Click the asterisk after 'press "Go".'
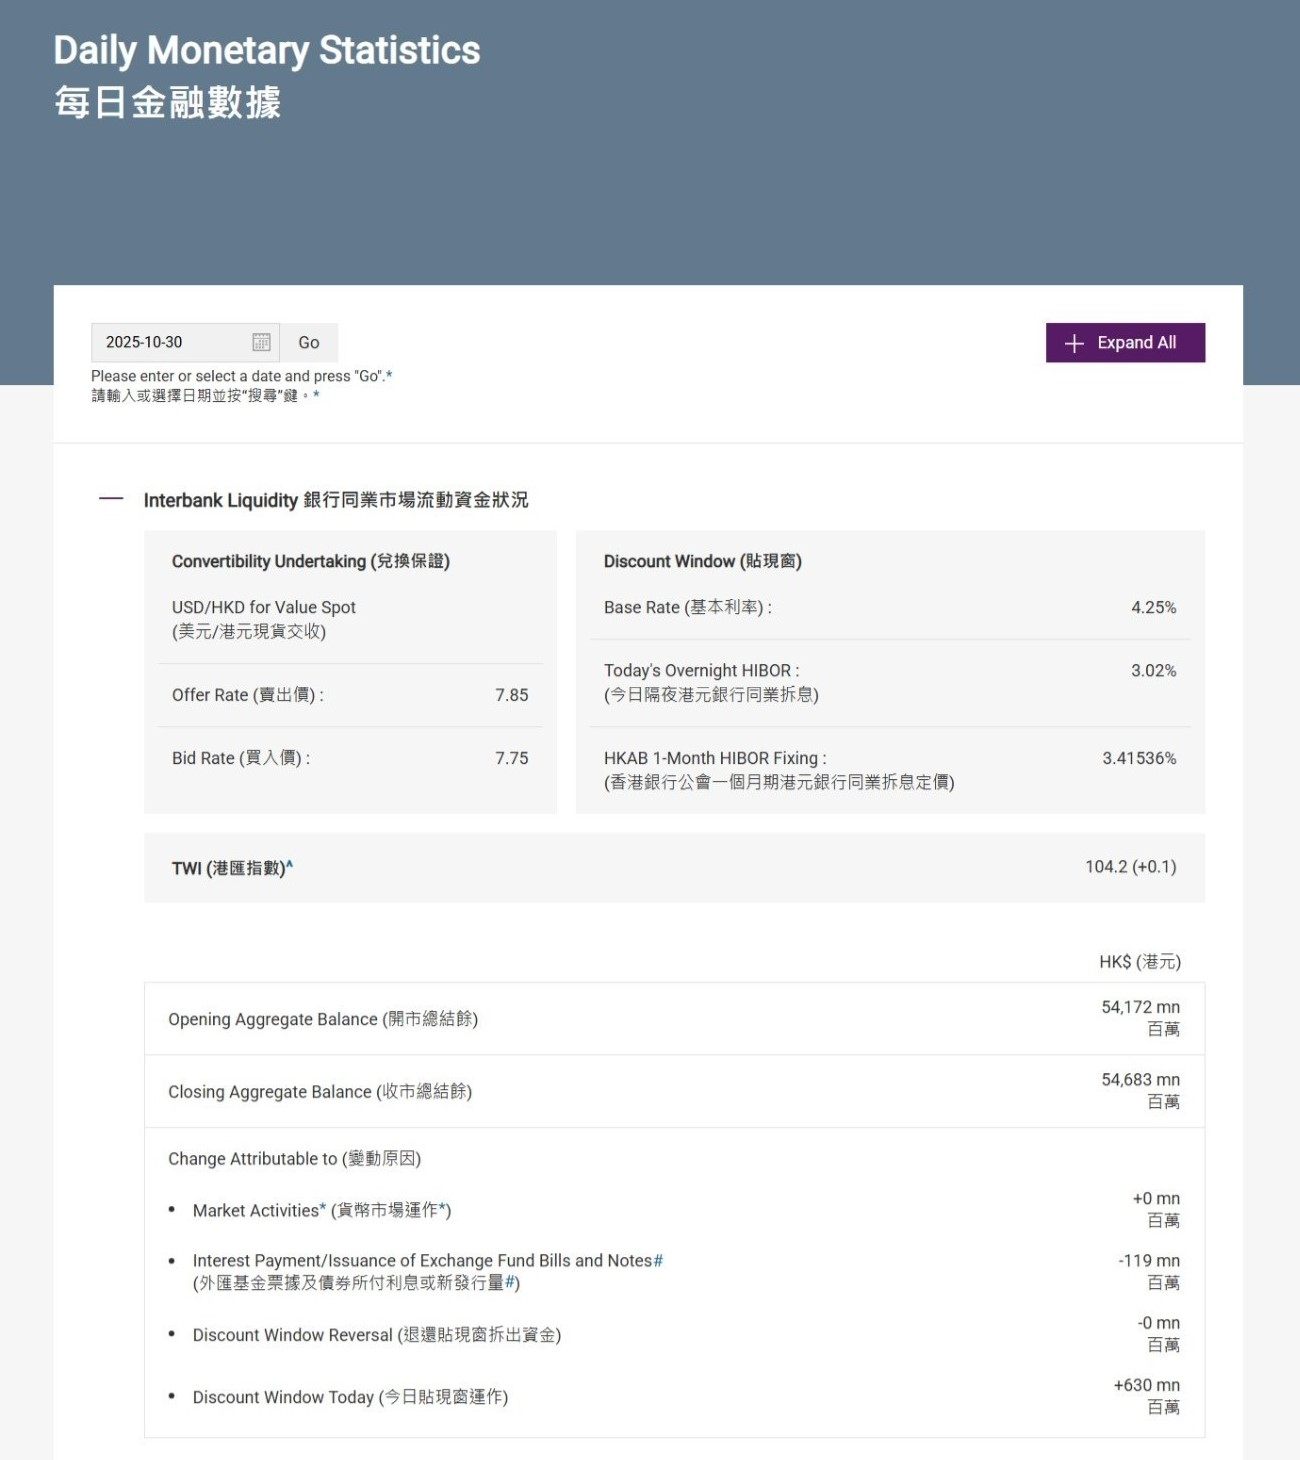Image resolution: width=1300 pixels, height=1460 pixels. pos(389,376)
